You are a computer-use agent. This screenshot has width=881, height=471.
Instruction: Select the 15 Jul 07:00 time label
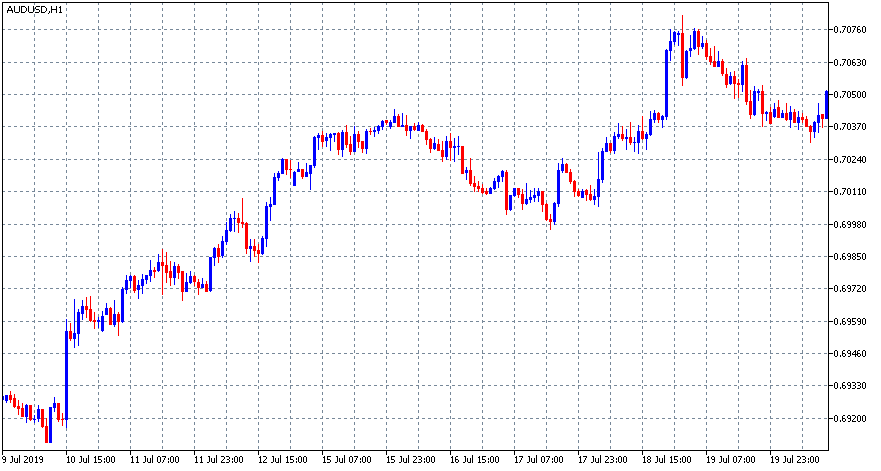pyautogui.click(x=347, y=460)
